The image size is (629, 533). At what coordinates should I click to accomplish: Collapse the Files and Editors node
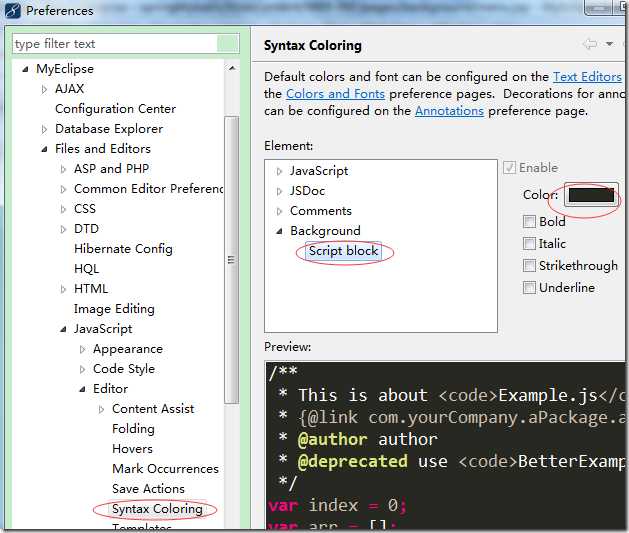45,149
